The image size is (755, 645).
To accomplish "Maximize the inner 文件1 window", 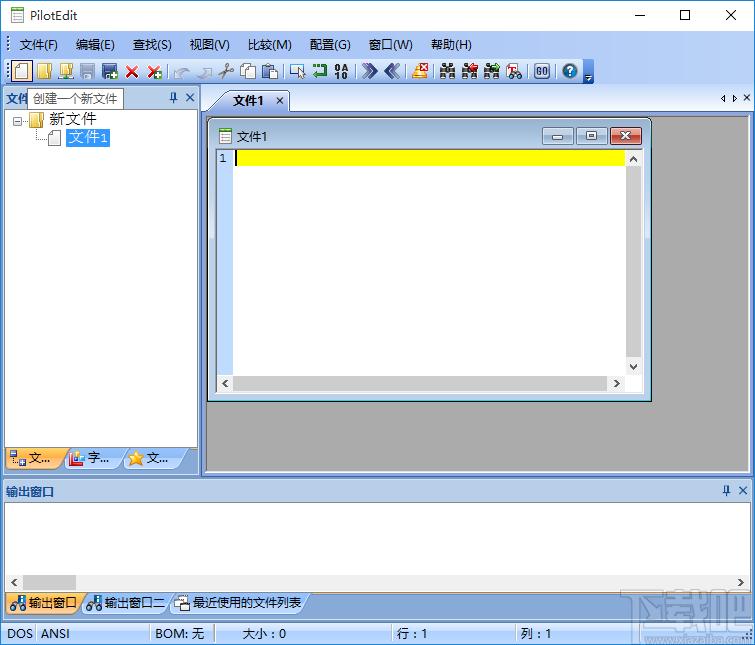I will coord(591,136).
